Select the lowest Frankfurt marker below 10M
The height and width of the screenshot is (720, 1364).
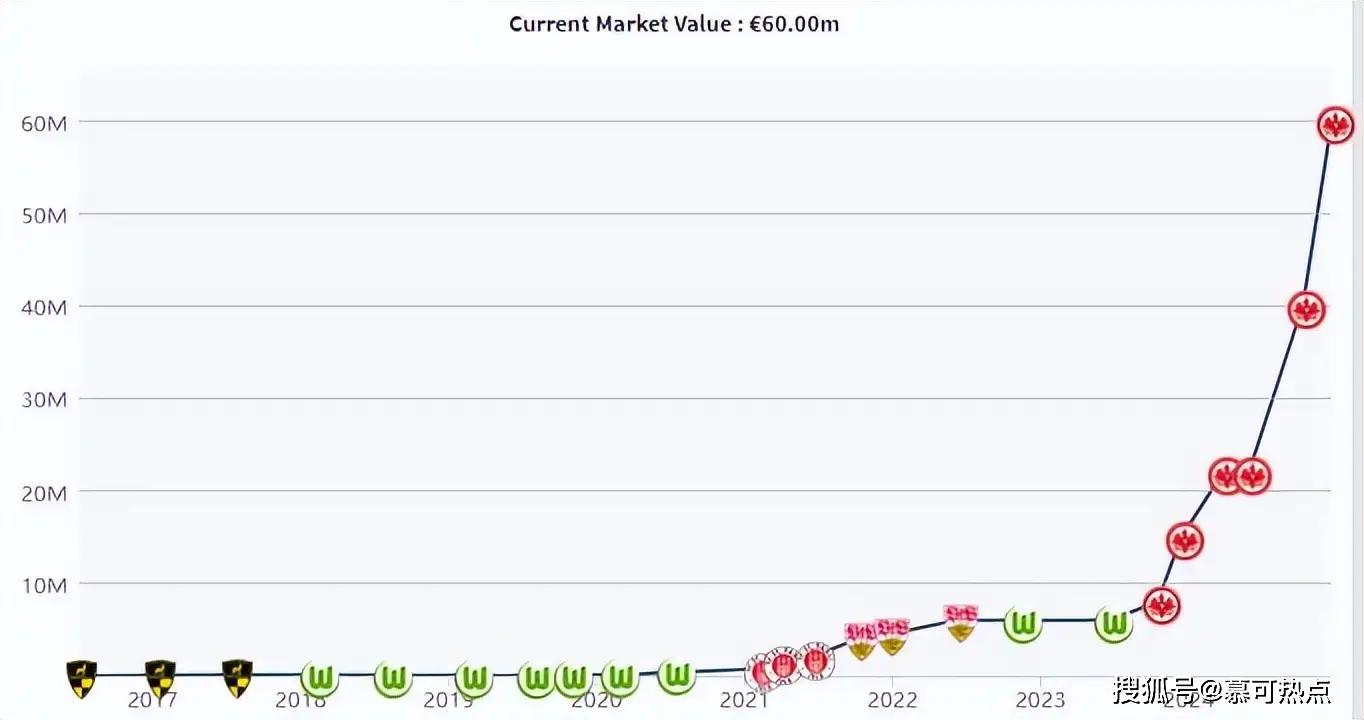[1162, 605]
